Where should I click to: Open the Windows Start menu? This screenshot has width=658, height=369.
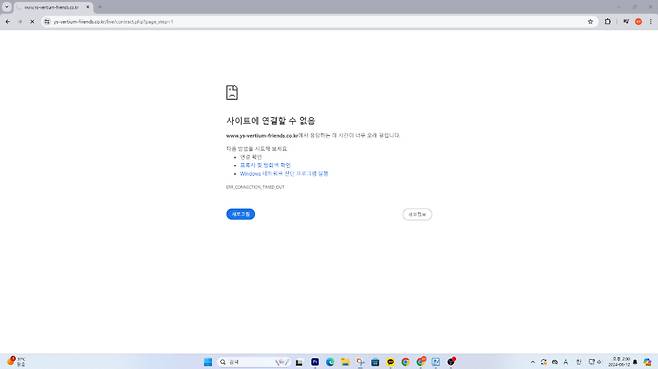208,362
